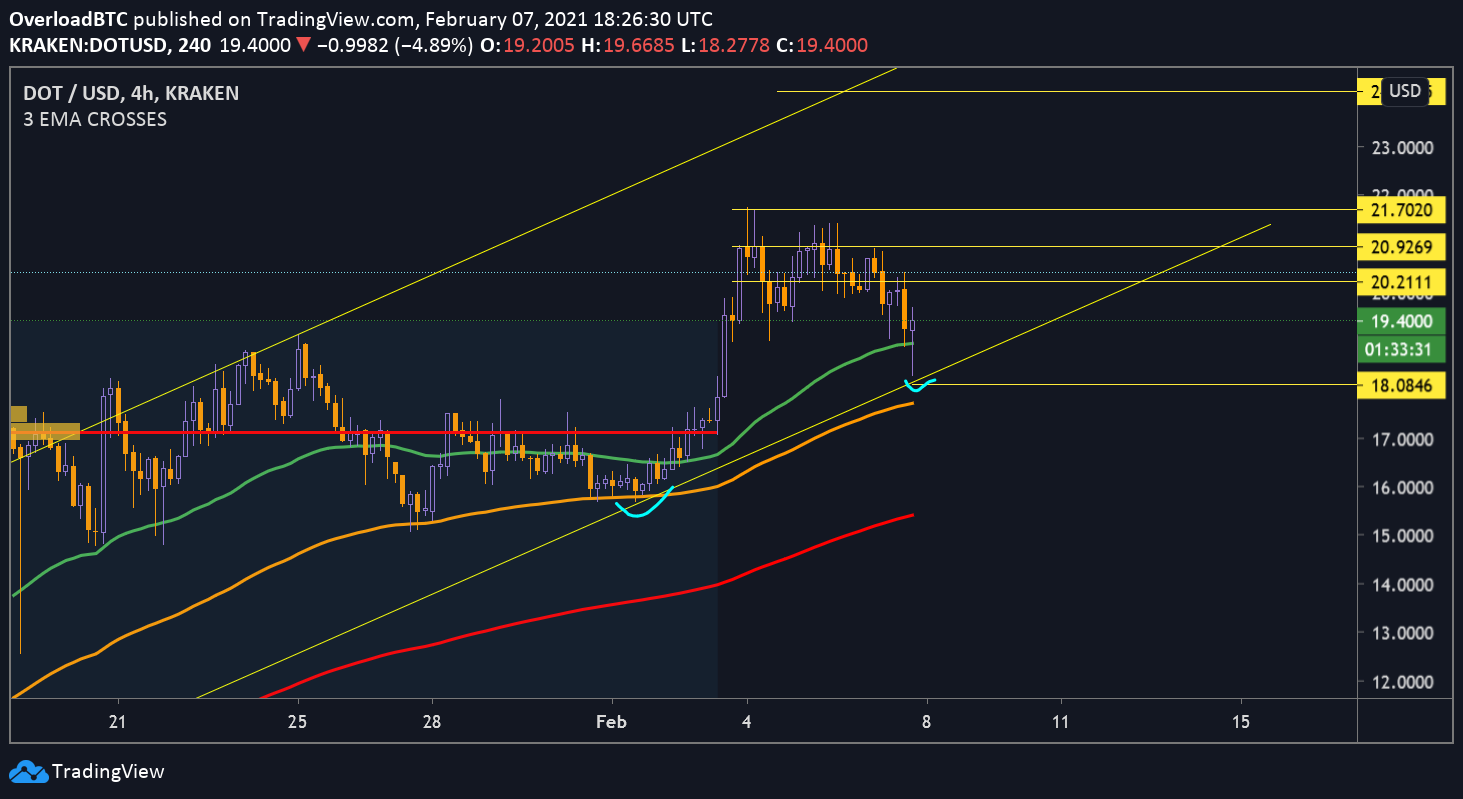Image resolution: width=1463 pixels, height=799 pixels.
Task: Click the '4' date on the time axis
Action: (x=746, y=722)
